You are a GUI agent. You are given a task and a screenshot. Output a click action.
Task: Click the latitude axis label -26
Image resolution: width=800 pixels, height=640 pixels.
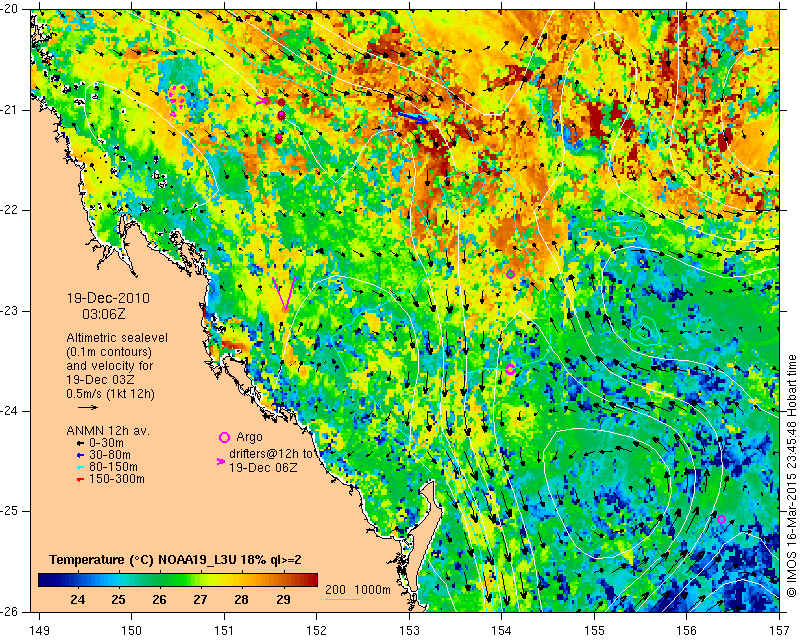pos(10,611)
